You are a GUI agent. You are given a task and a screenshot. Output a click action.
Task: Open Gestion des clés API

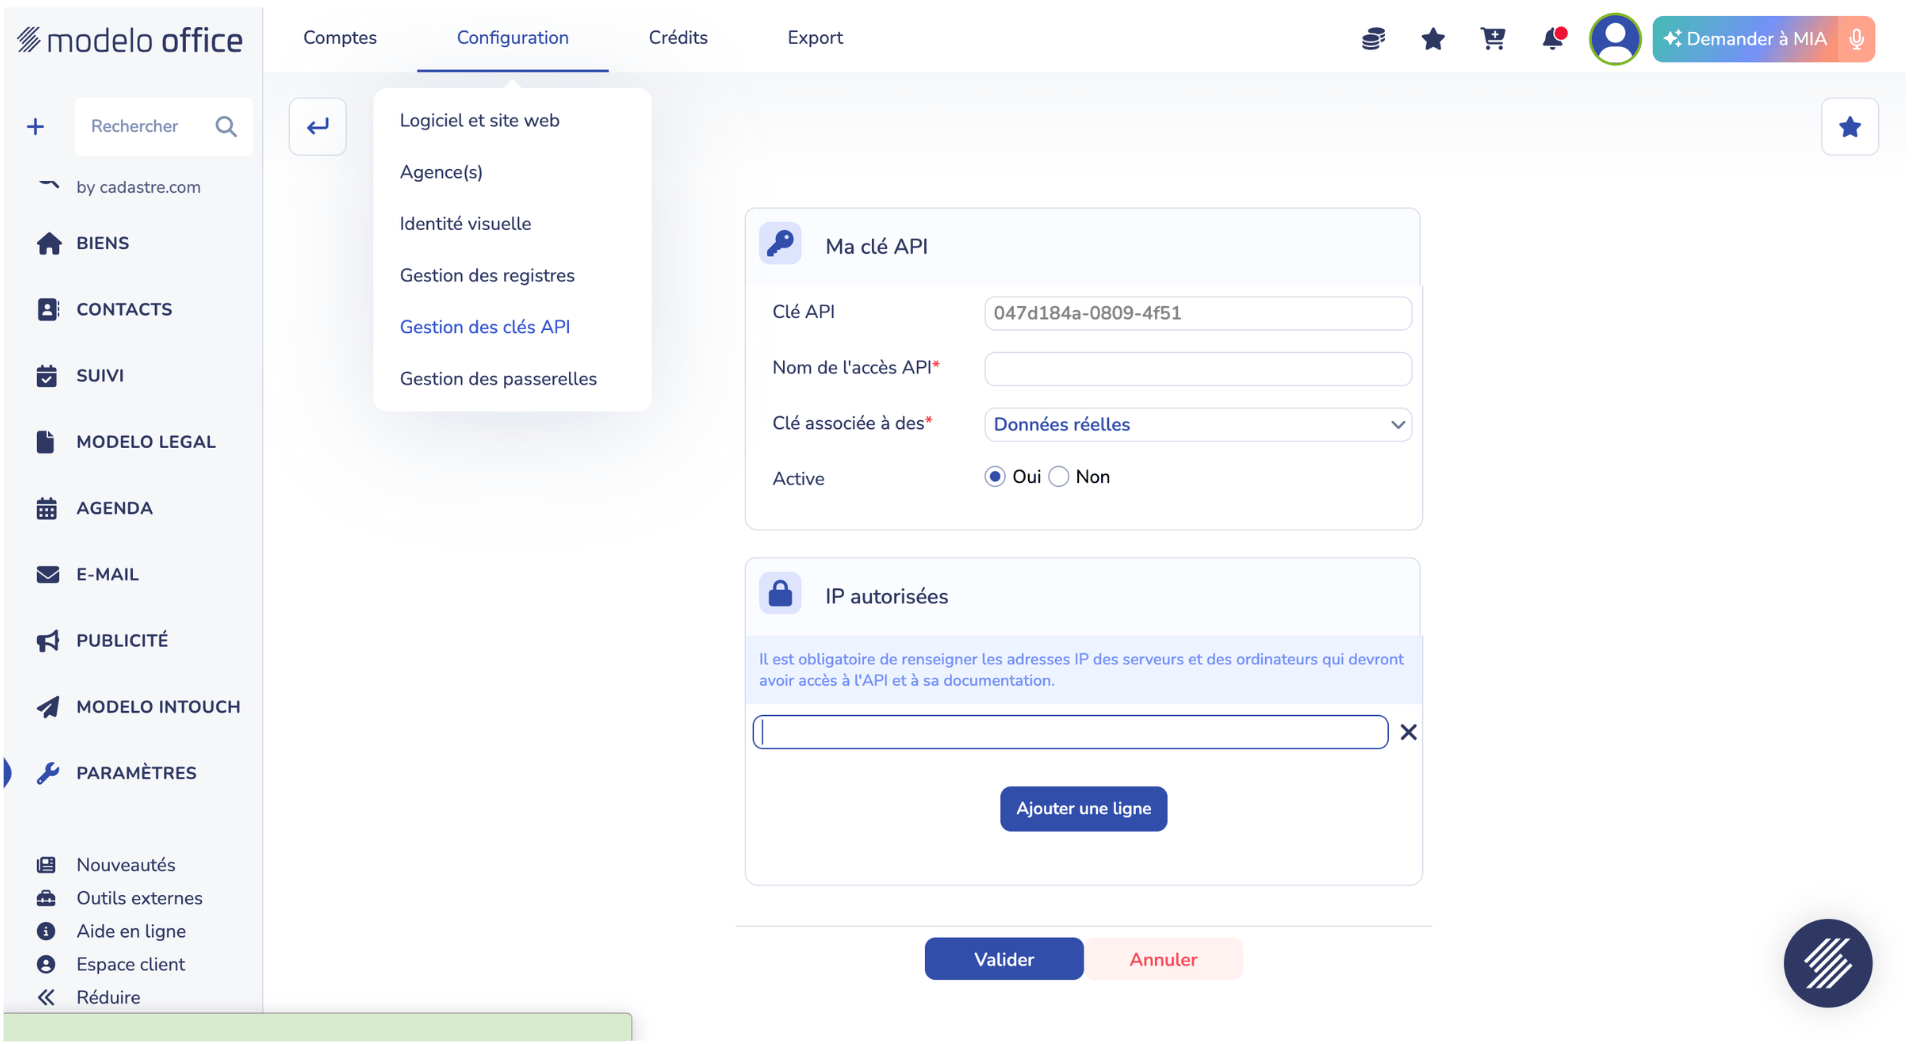point(485,327)
